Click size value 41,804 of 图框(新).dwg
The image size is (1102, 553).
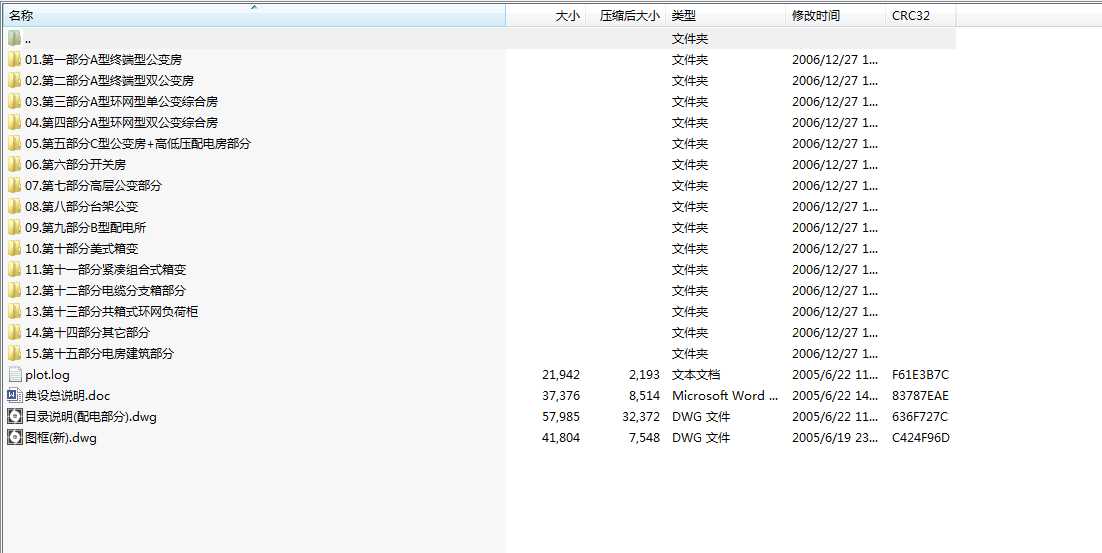(x=561, y=438)
